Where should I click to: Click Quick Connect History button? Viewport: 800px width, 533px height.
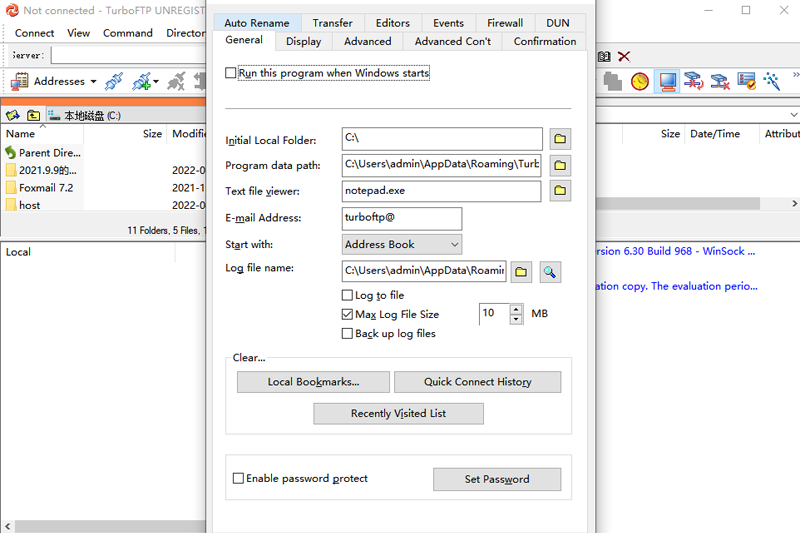(x=478, y=382)
